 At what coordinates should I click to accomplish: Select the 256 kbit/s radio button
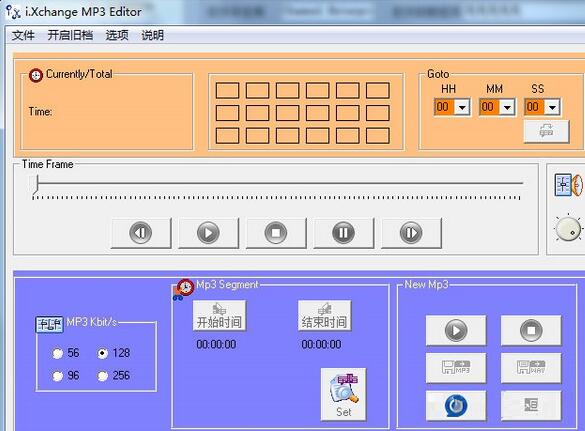pos(103,376)
